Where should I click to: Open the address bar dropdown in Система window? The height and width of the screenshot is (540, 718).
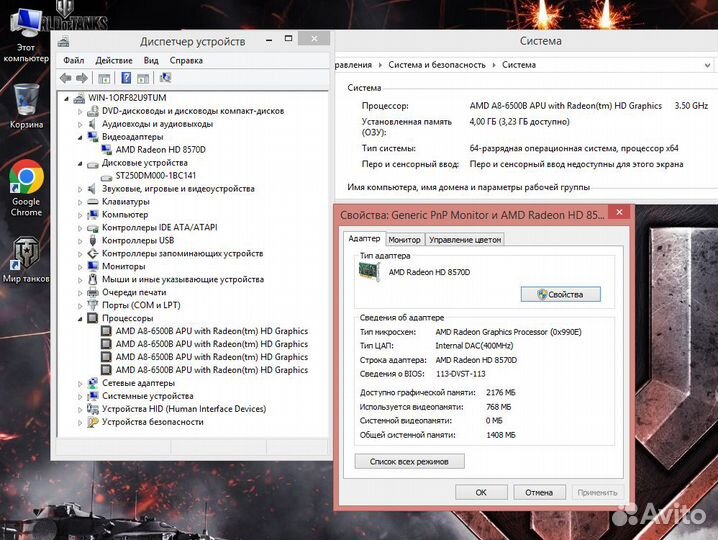tap(707, 65)
